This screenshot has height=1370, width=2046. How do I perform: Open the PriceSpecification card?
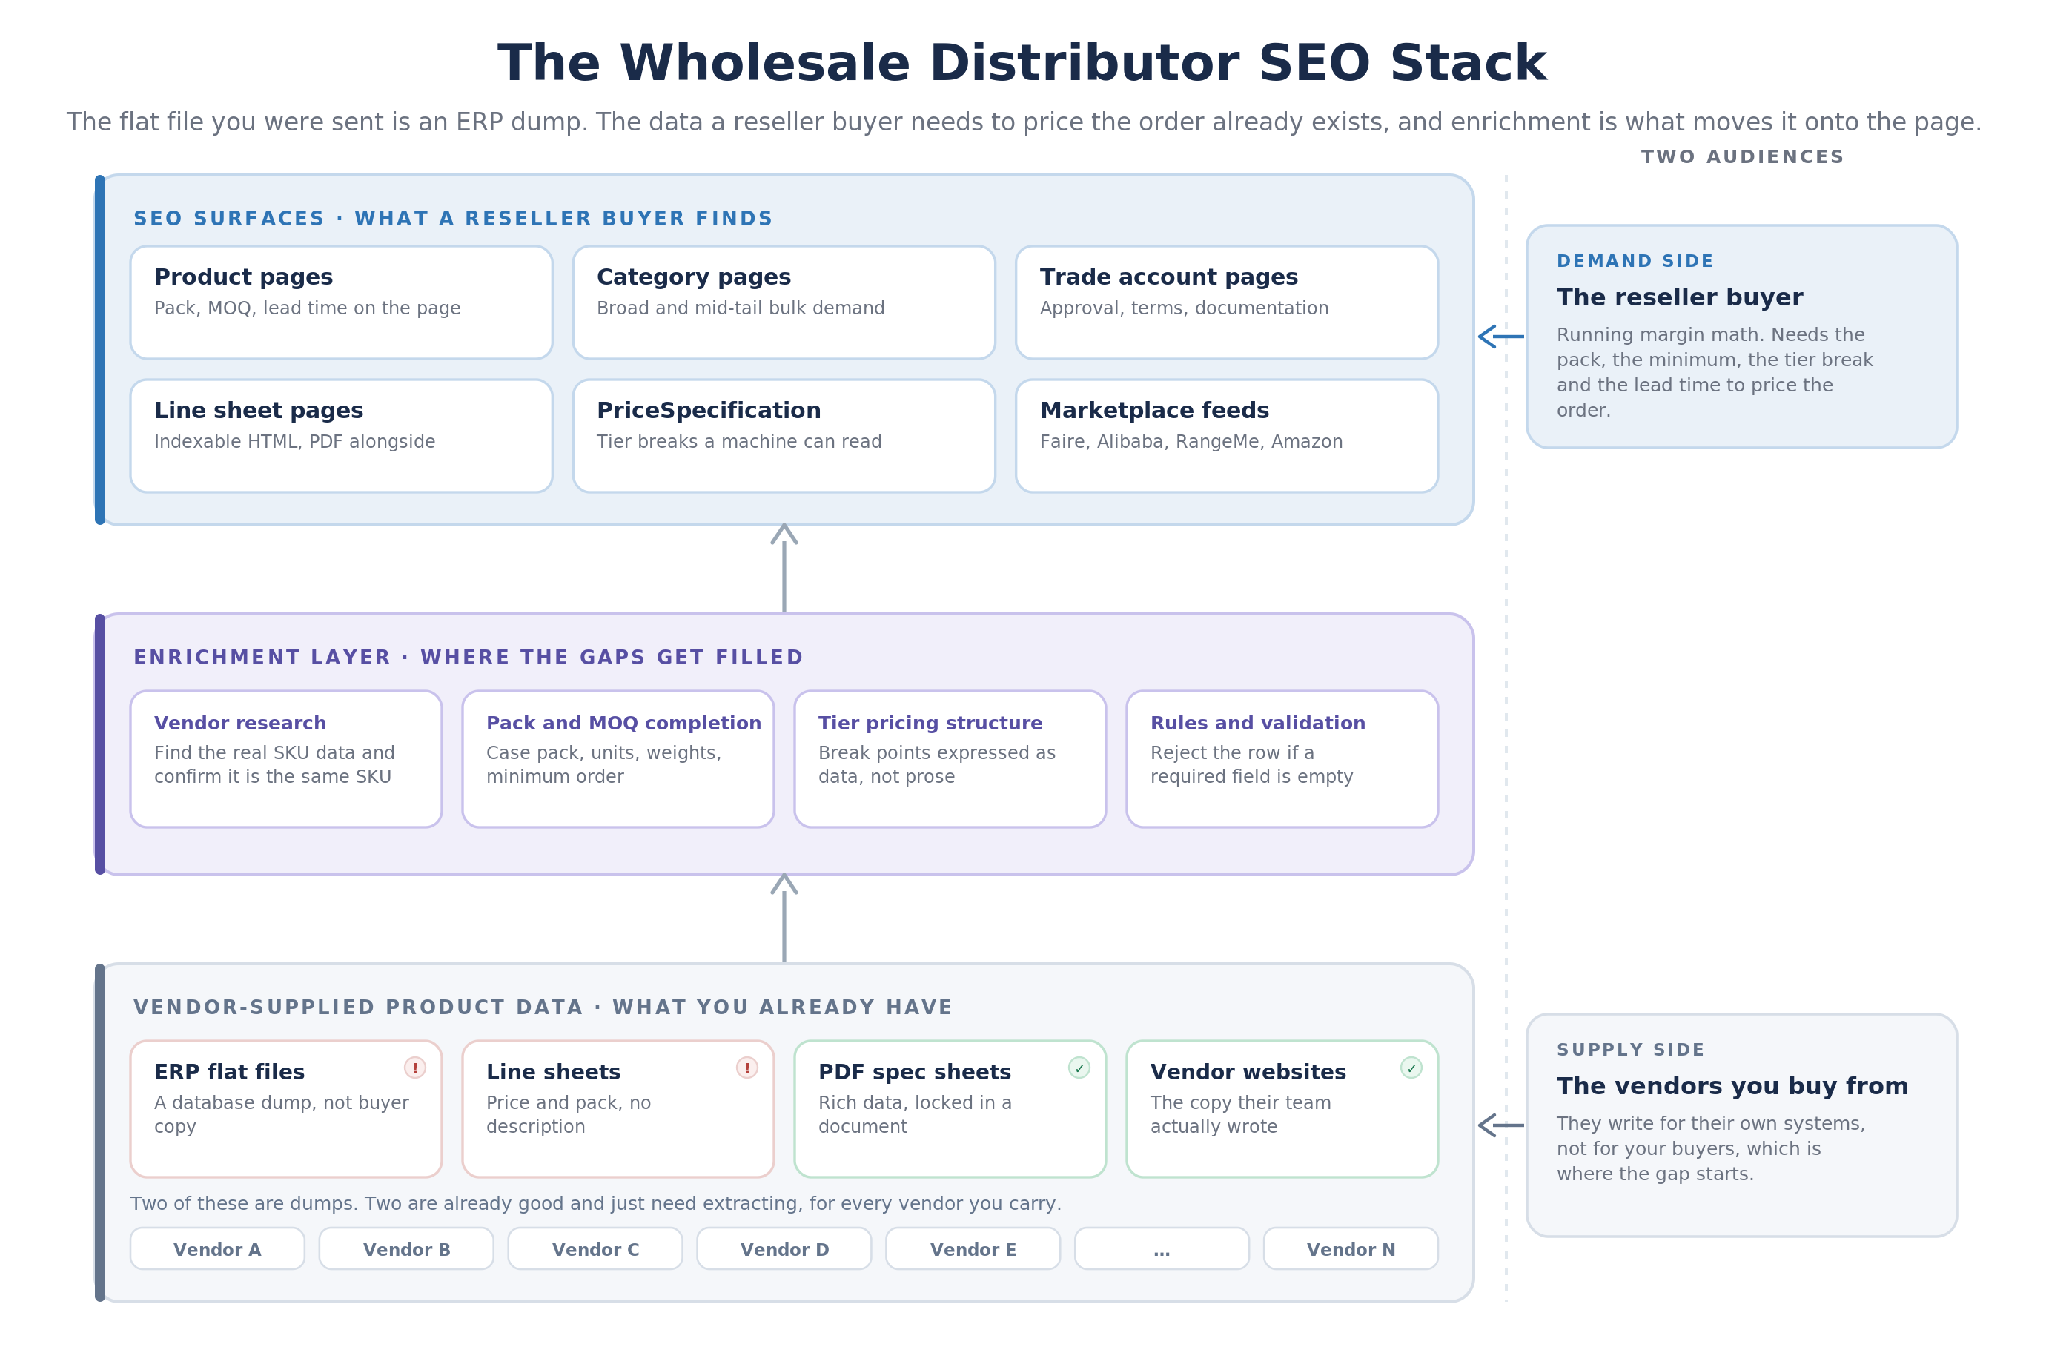pos(784,435)
